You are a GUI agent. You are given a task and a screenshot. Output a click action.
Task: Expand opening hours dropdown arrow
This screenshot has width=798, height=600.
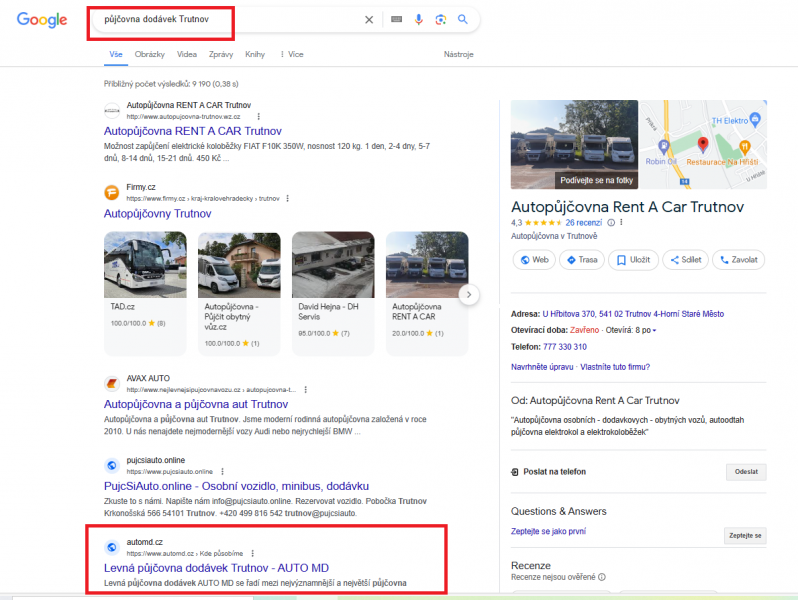[654, 331]
